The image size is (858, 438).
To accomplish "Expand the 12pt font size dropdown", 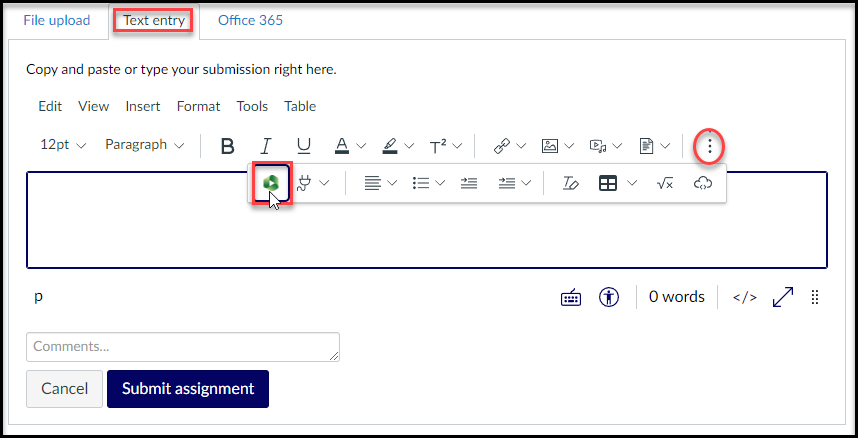I will coord(63,145).
